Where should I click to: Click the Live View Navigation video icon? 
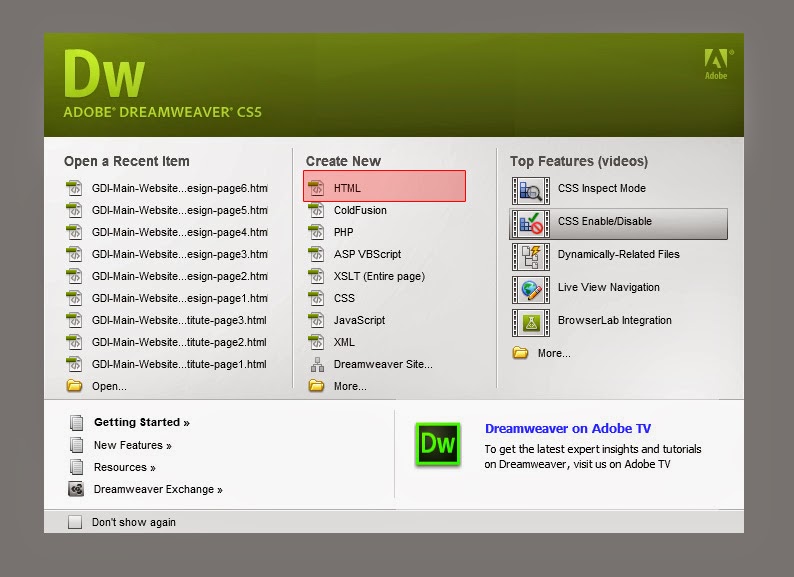[x=531, y=290]
